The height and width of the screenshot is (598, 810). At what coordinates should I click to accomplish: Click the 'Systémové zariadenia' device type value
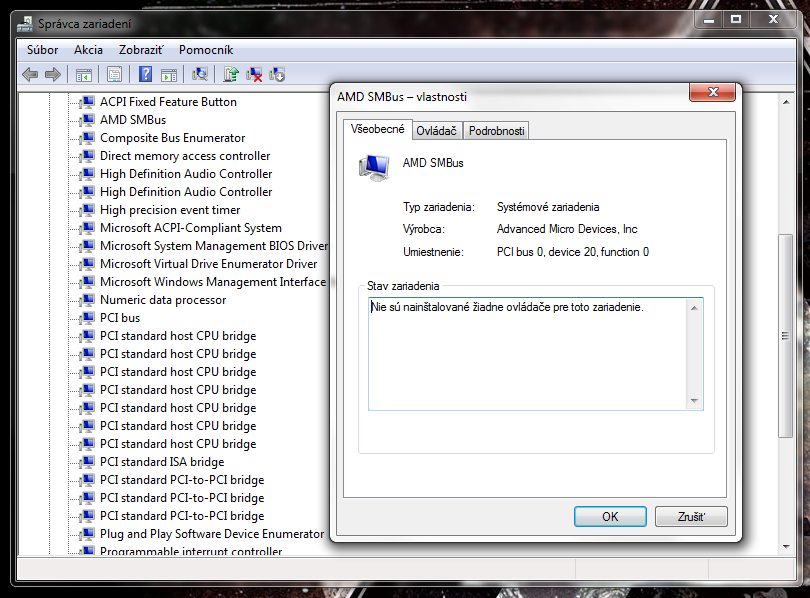coord(548,207)
